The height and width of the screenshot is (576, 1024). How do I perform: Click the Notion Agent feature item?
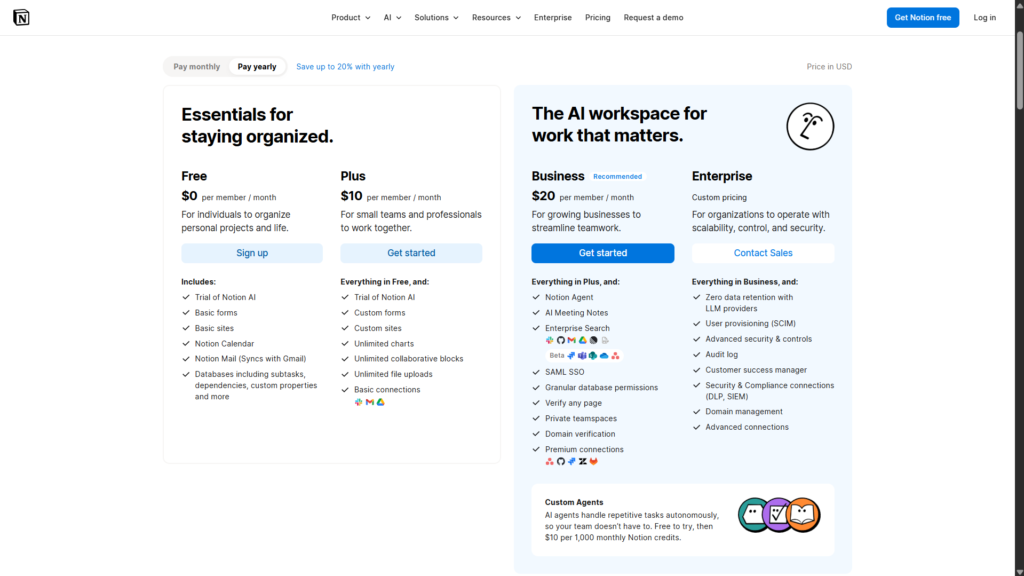click(x=569, y=297)
